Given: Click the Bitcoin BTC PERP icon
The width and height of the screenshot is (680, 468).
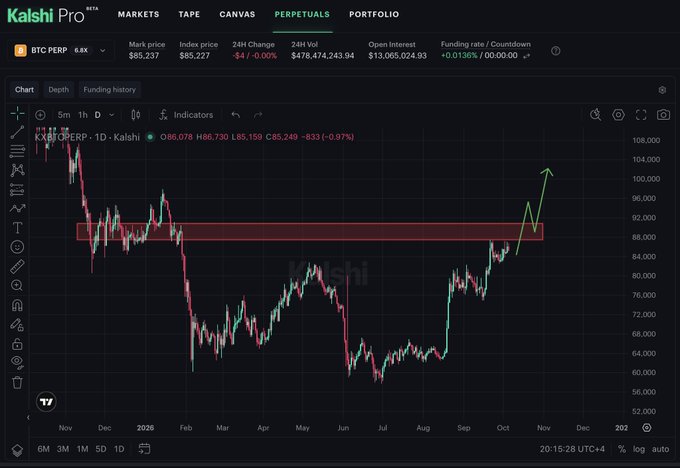Looking at the screenshot, I should pyautogui.click(x=20, y=50).
